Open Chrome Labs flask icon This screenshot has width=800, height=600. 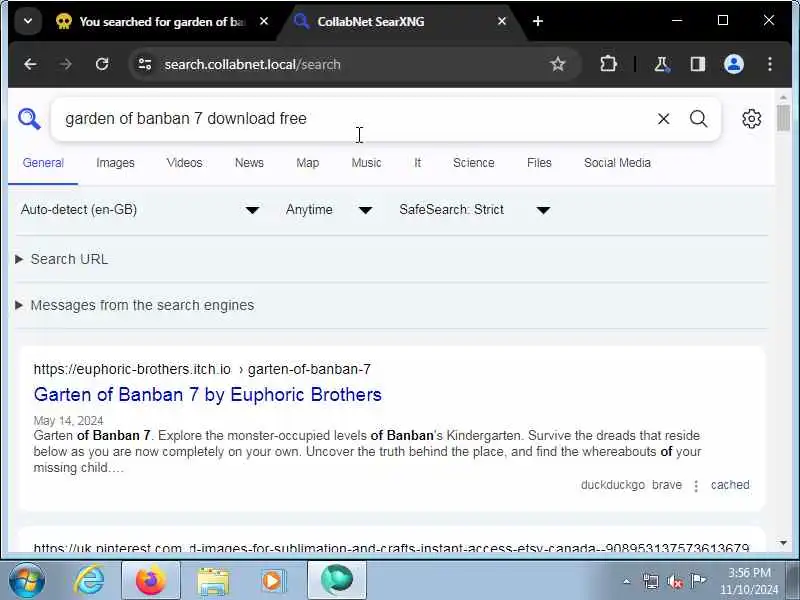[x=662, y=64]
